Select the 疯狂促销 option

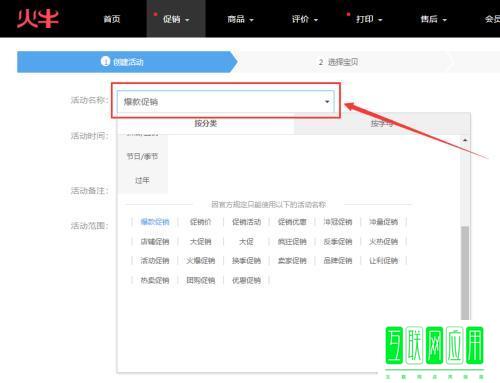[x=292, y=241]
